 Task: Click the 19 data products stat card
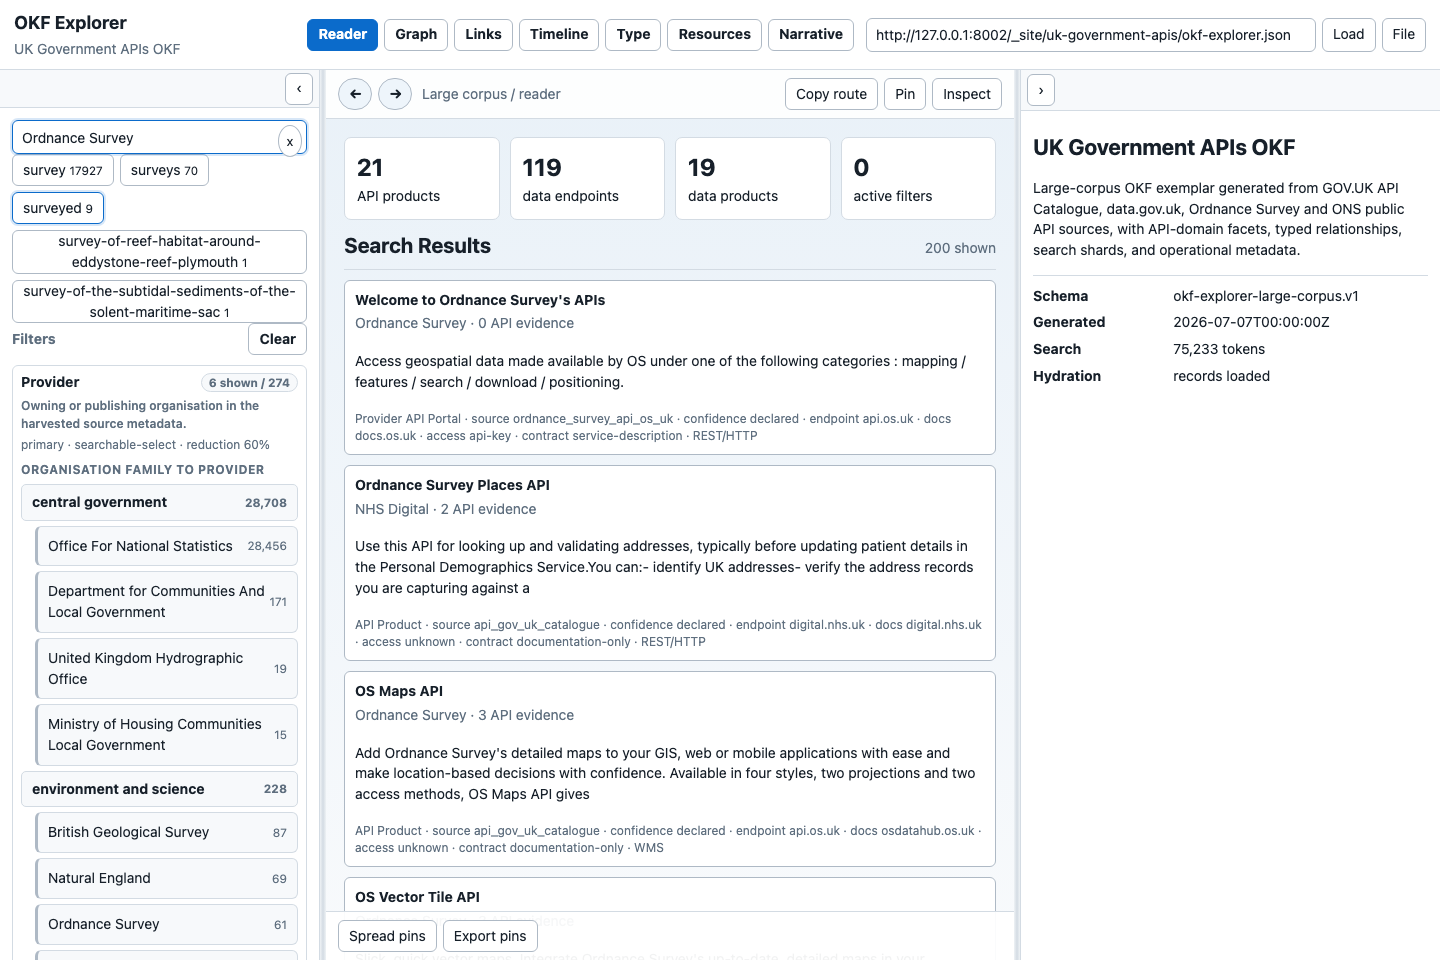(753, 179)
